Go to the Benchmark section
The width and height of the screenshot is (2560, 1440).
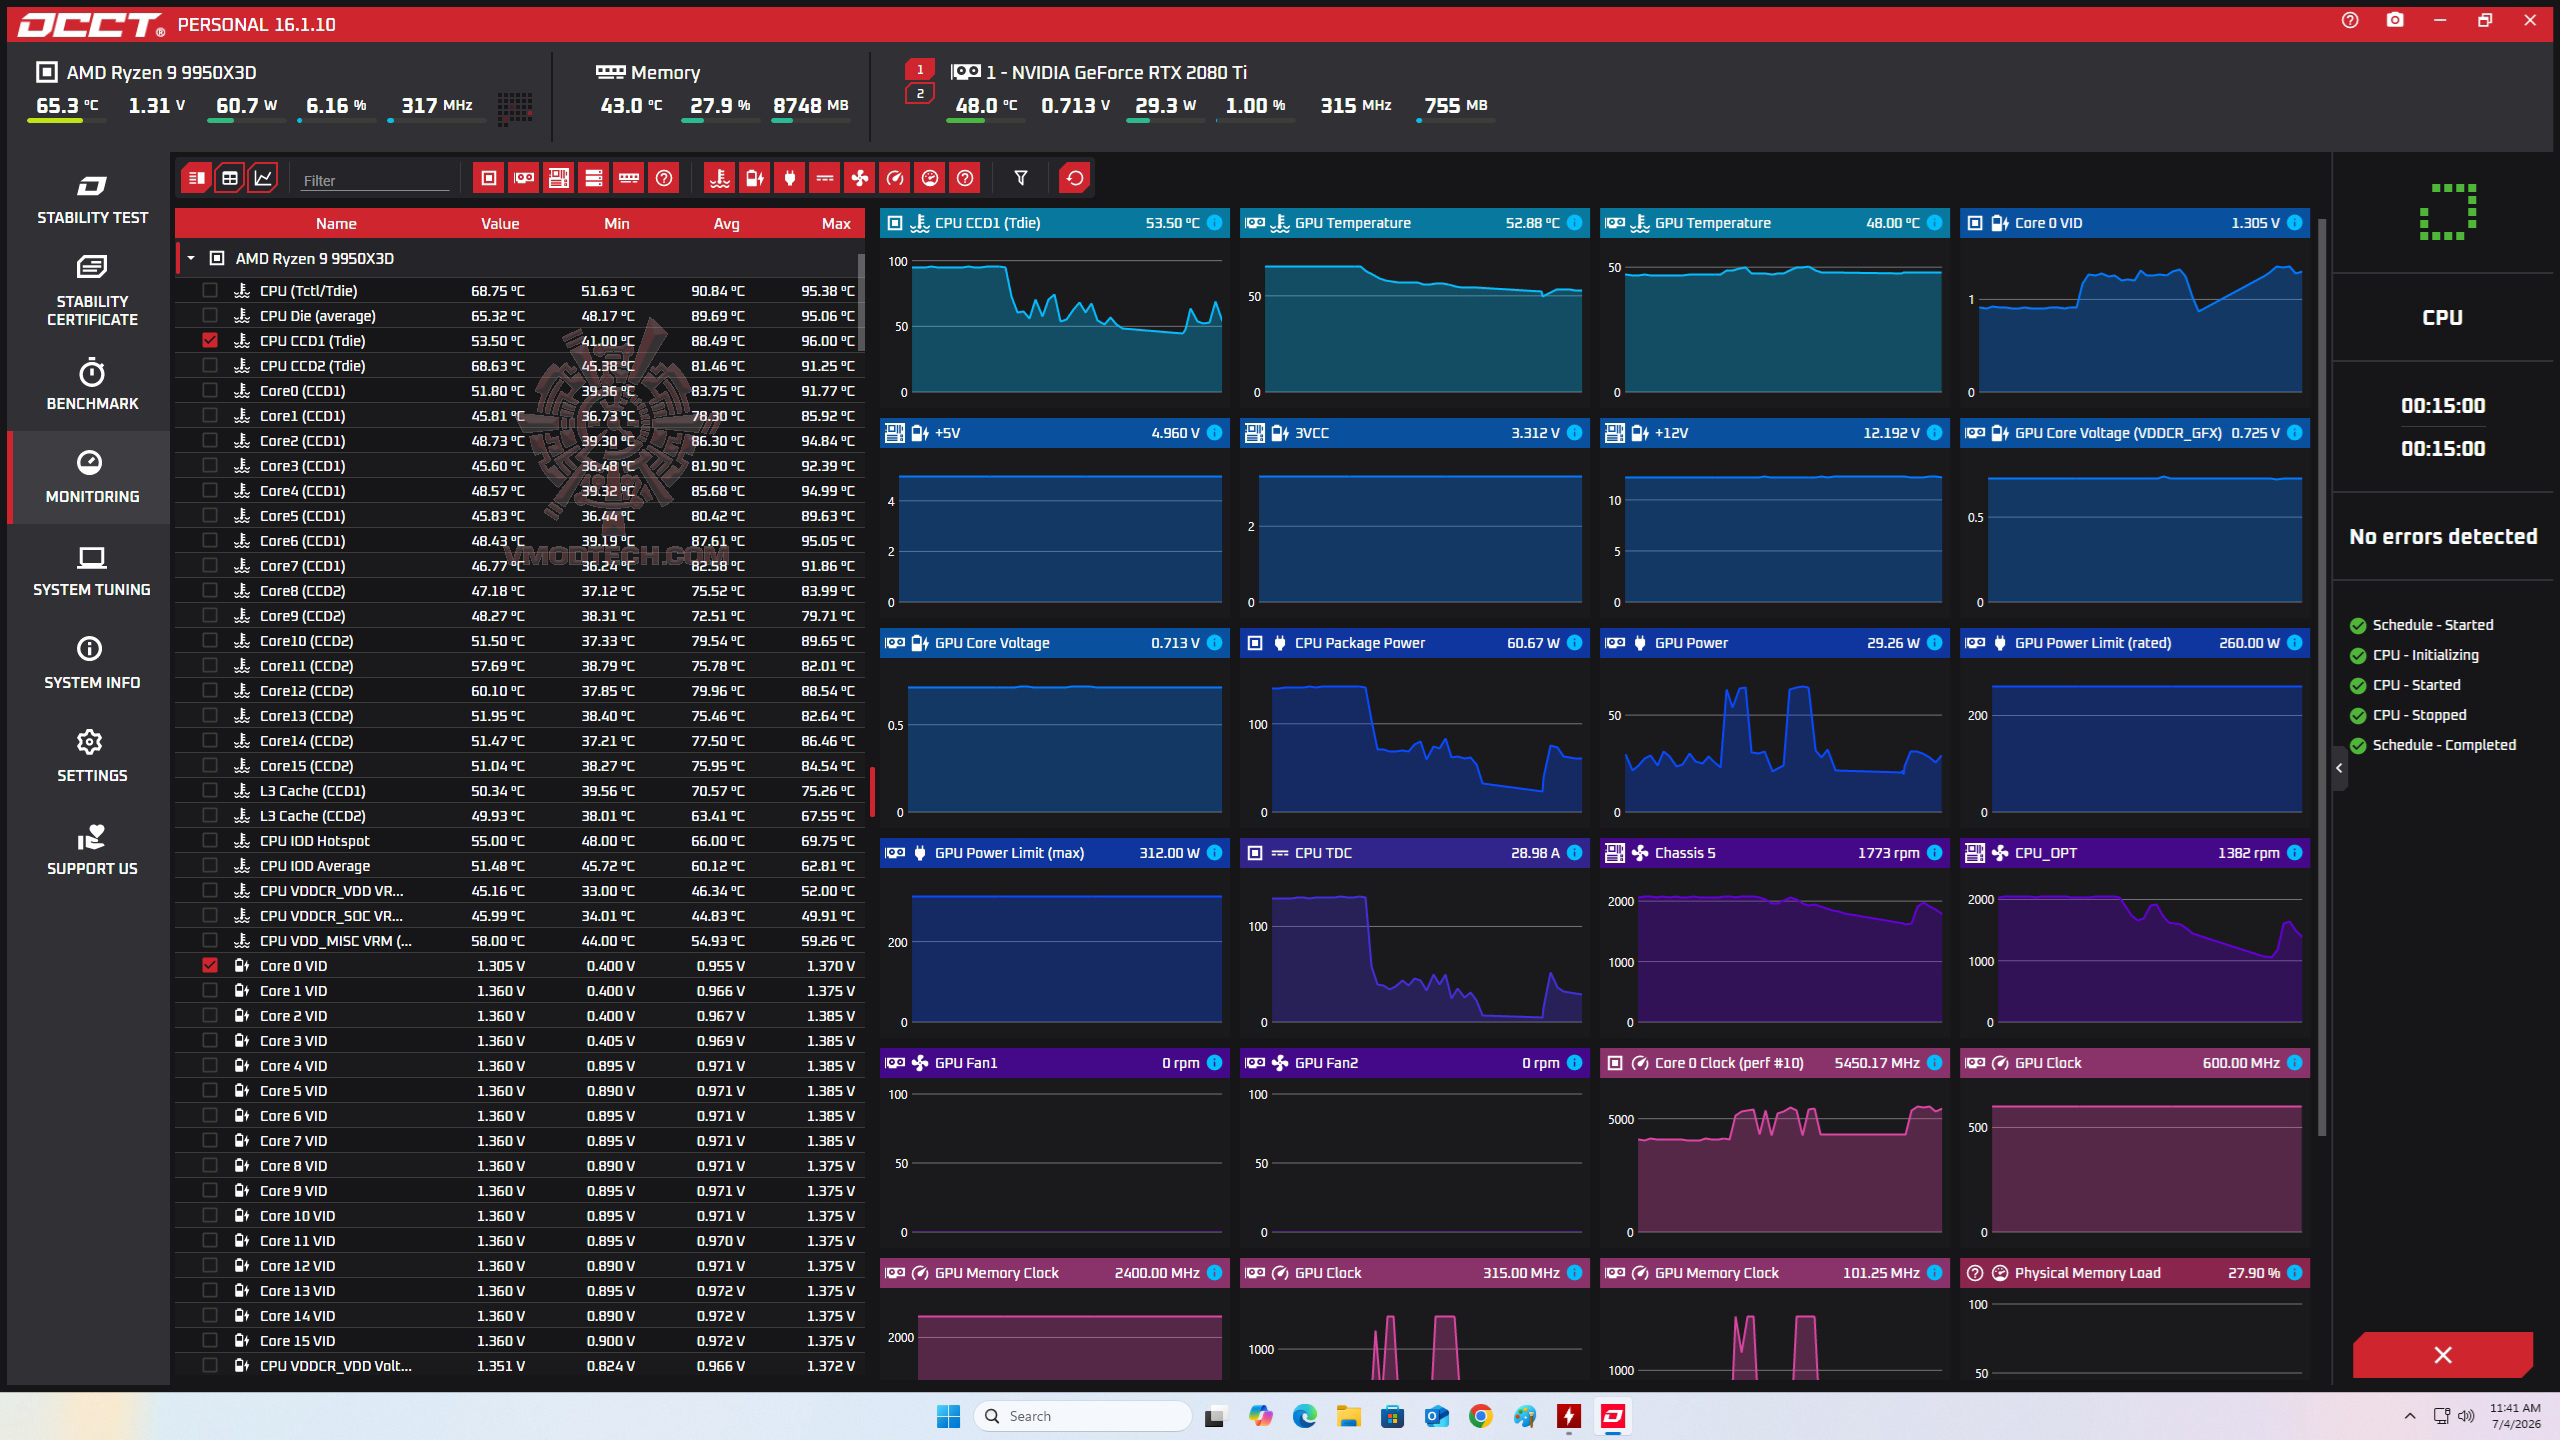(x=92, y=385)
